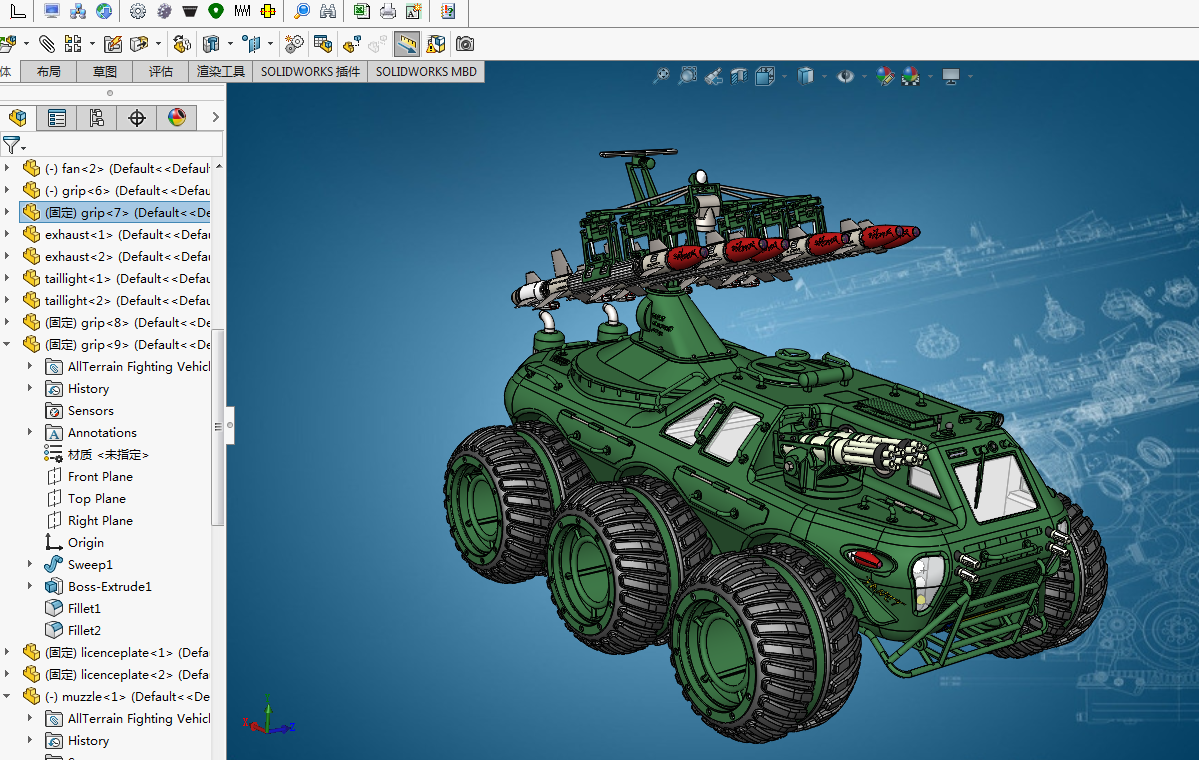This screenshot has width=1199, height=760.
Task: Switch to the 草图 tab
Action: click(105, 72)
